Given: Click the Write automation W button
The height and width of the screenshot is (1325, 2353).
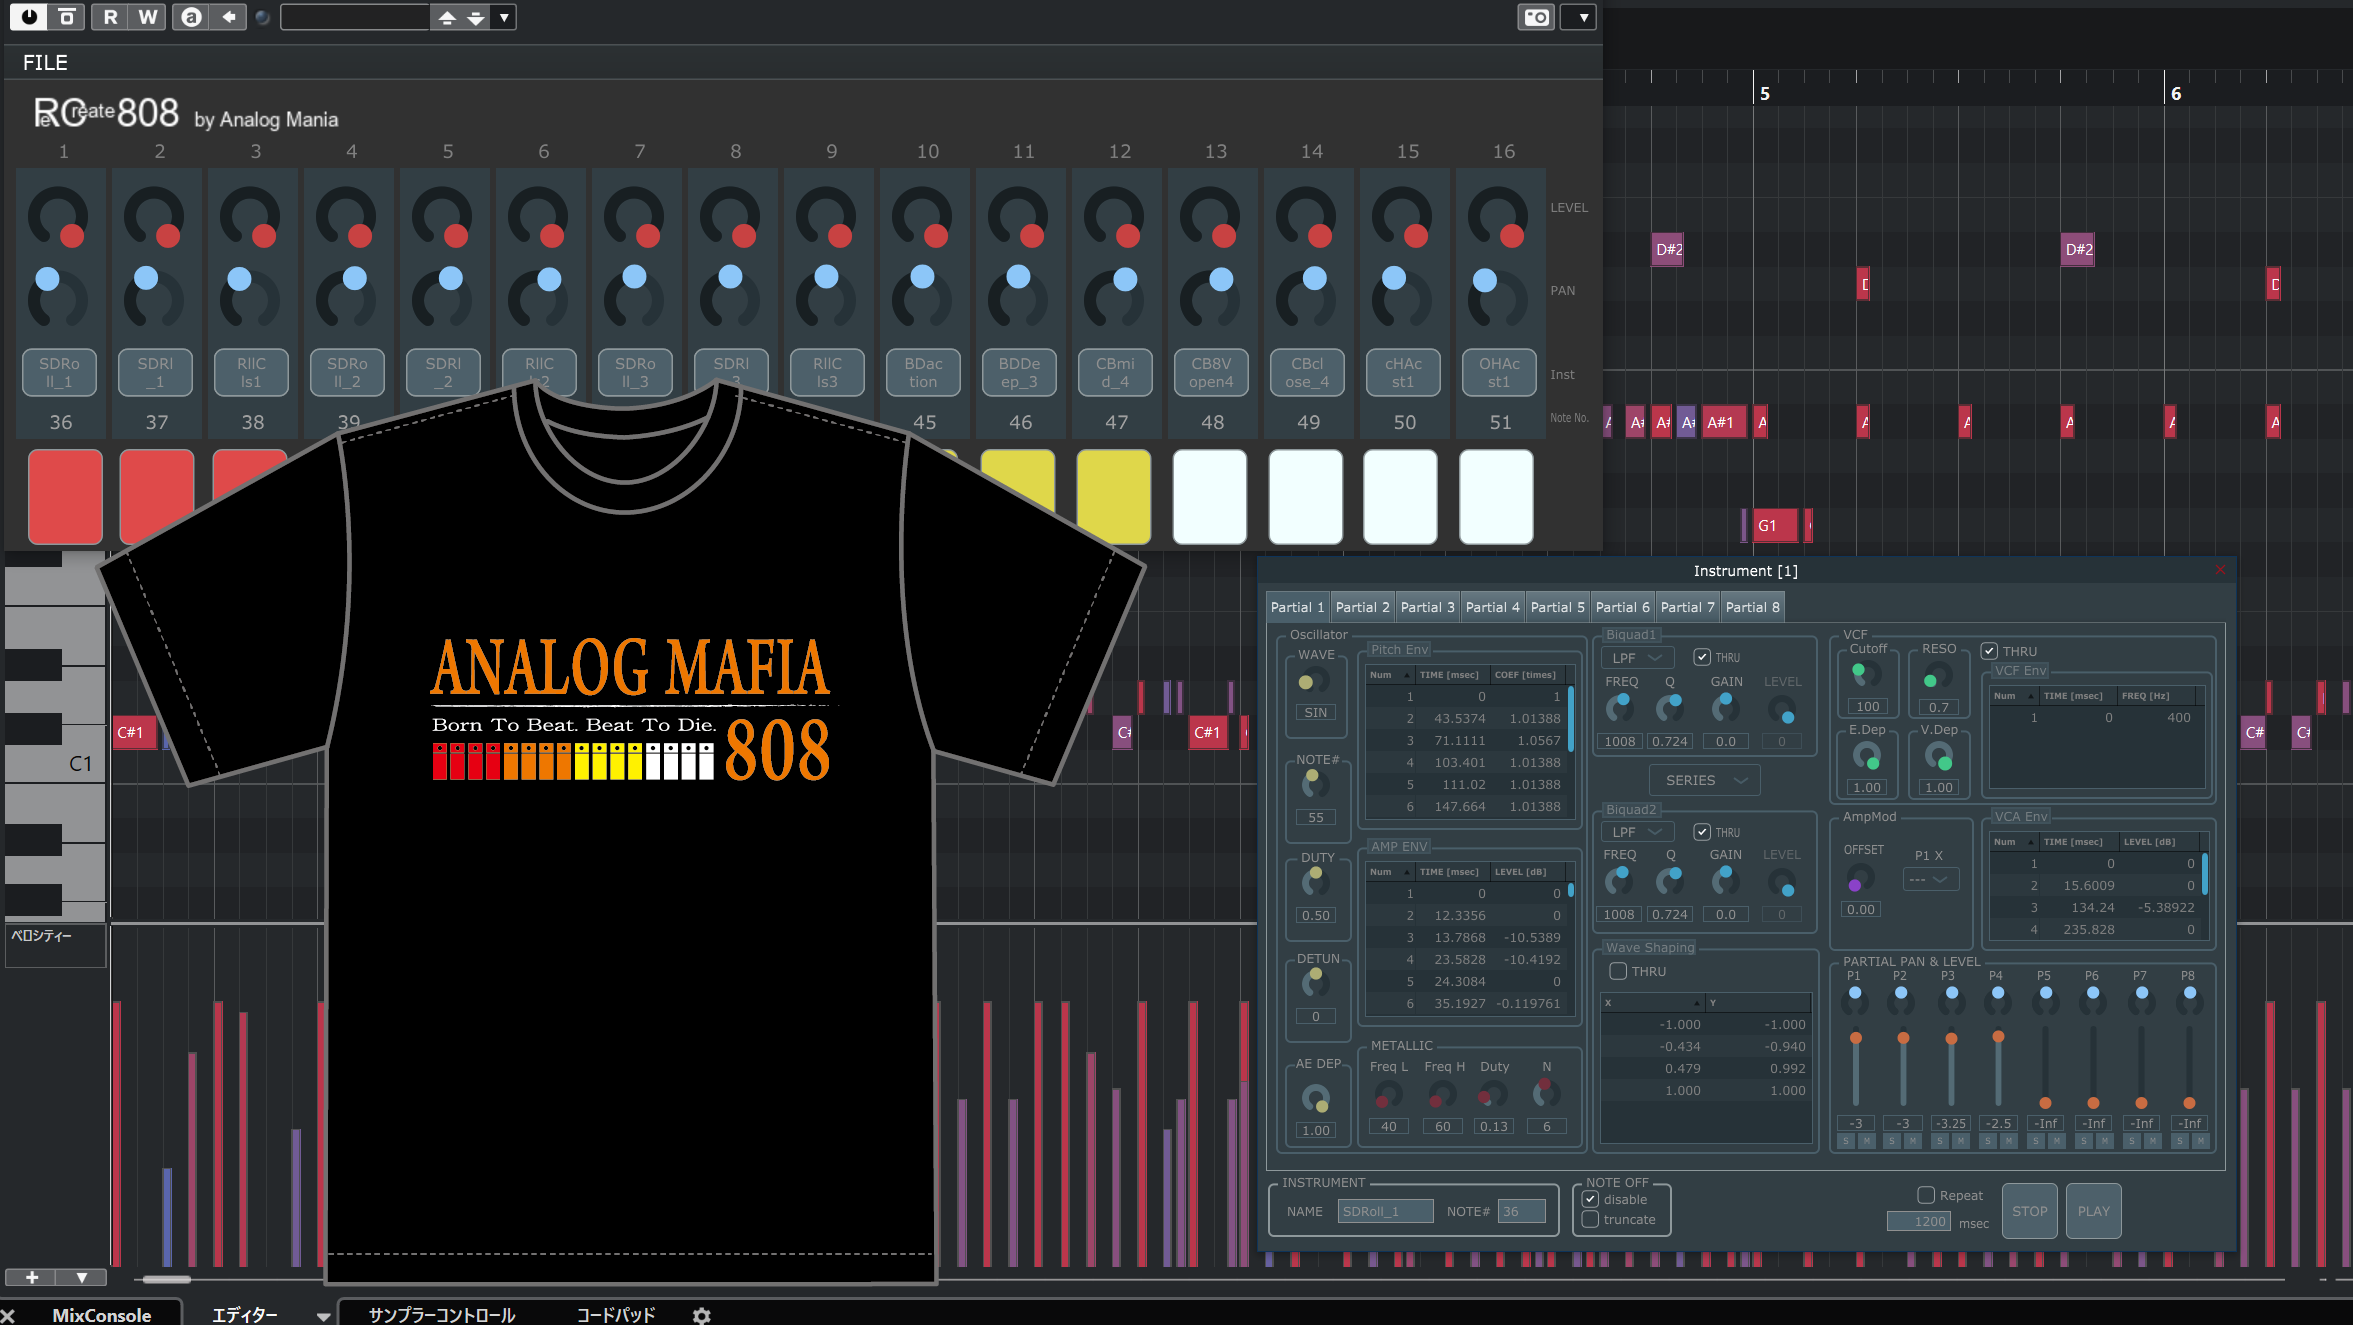Looking at the screenshot, I should 148,17.
